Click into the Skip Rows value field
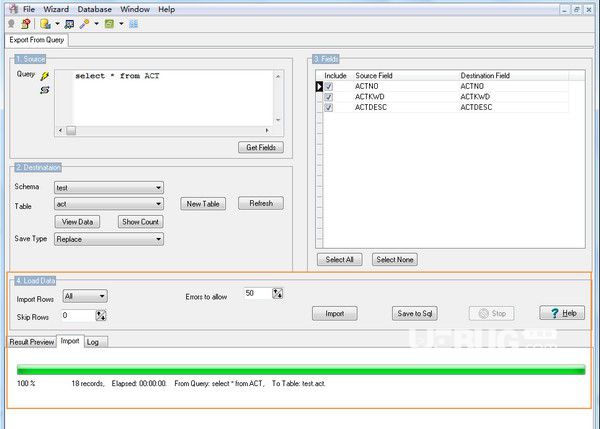Screen dimensions: 600x429 point(78,315)
